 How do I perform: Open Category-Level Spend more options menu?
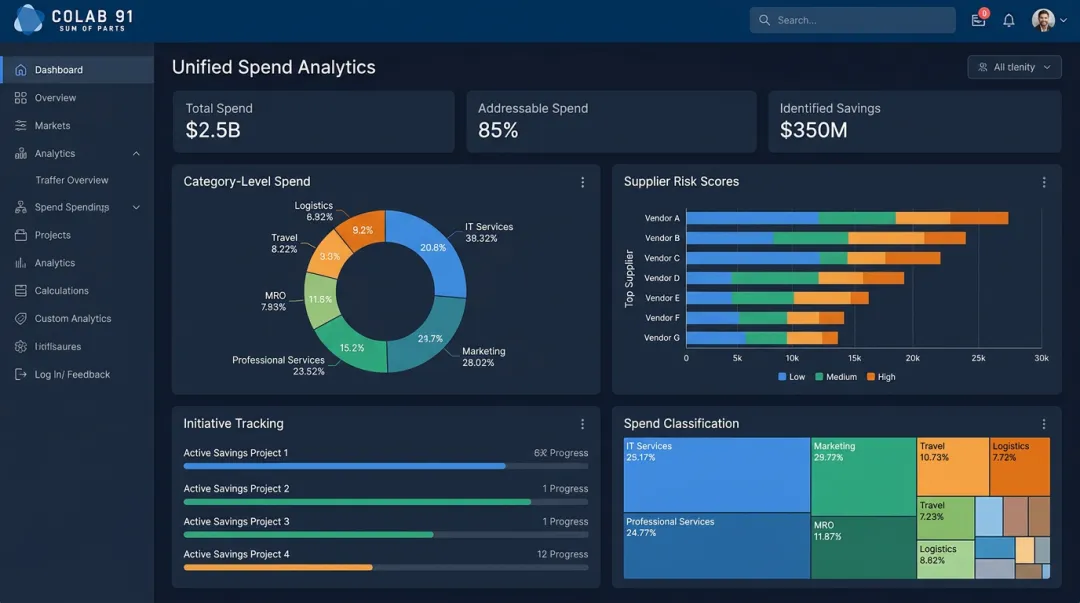583,182
